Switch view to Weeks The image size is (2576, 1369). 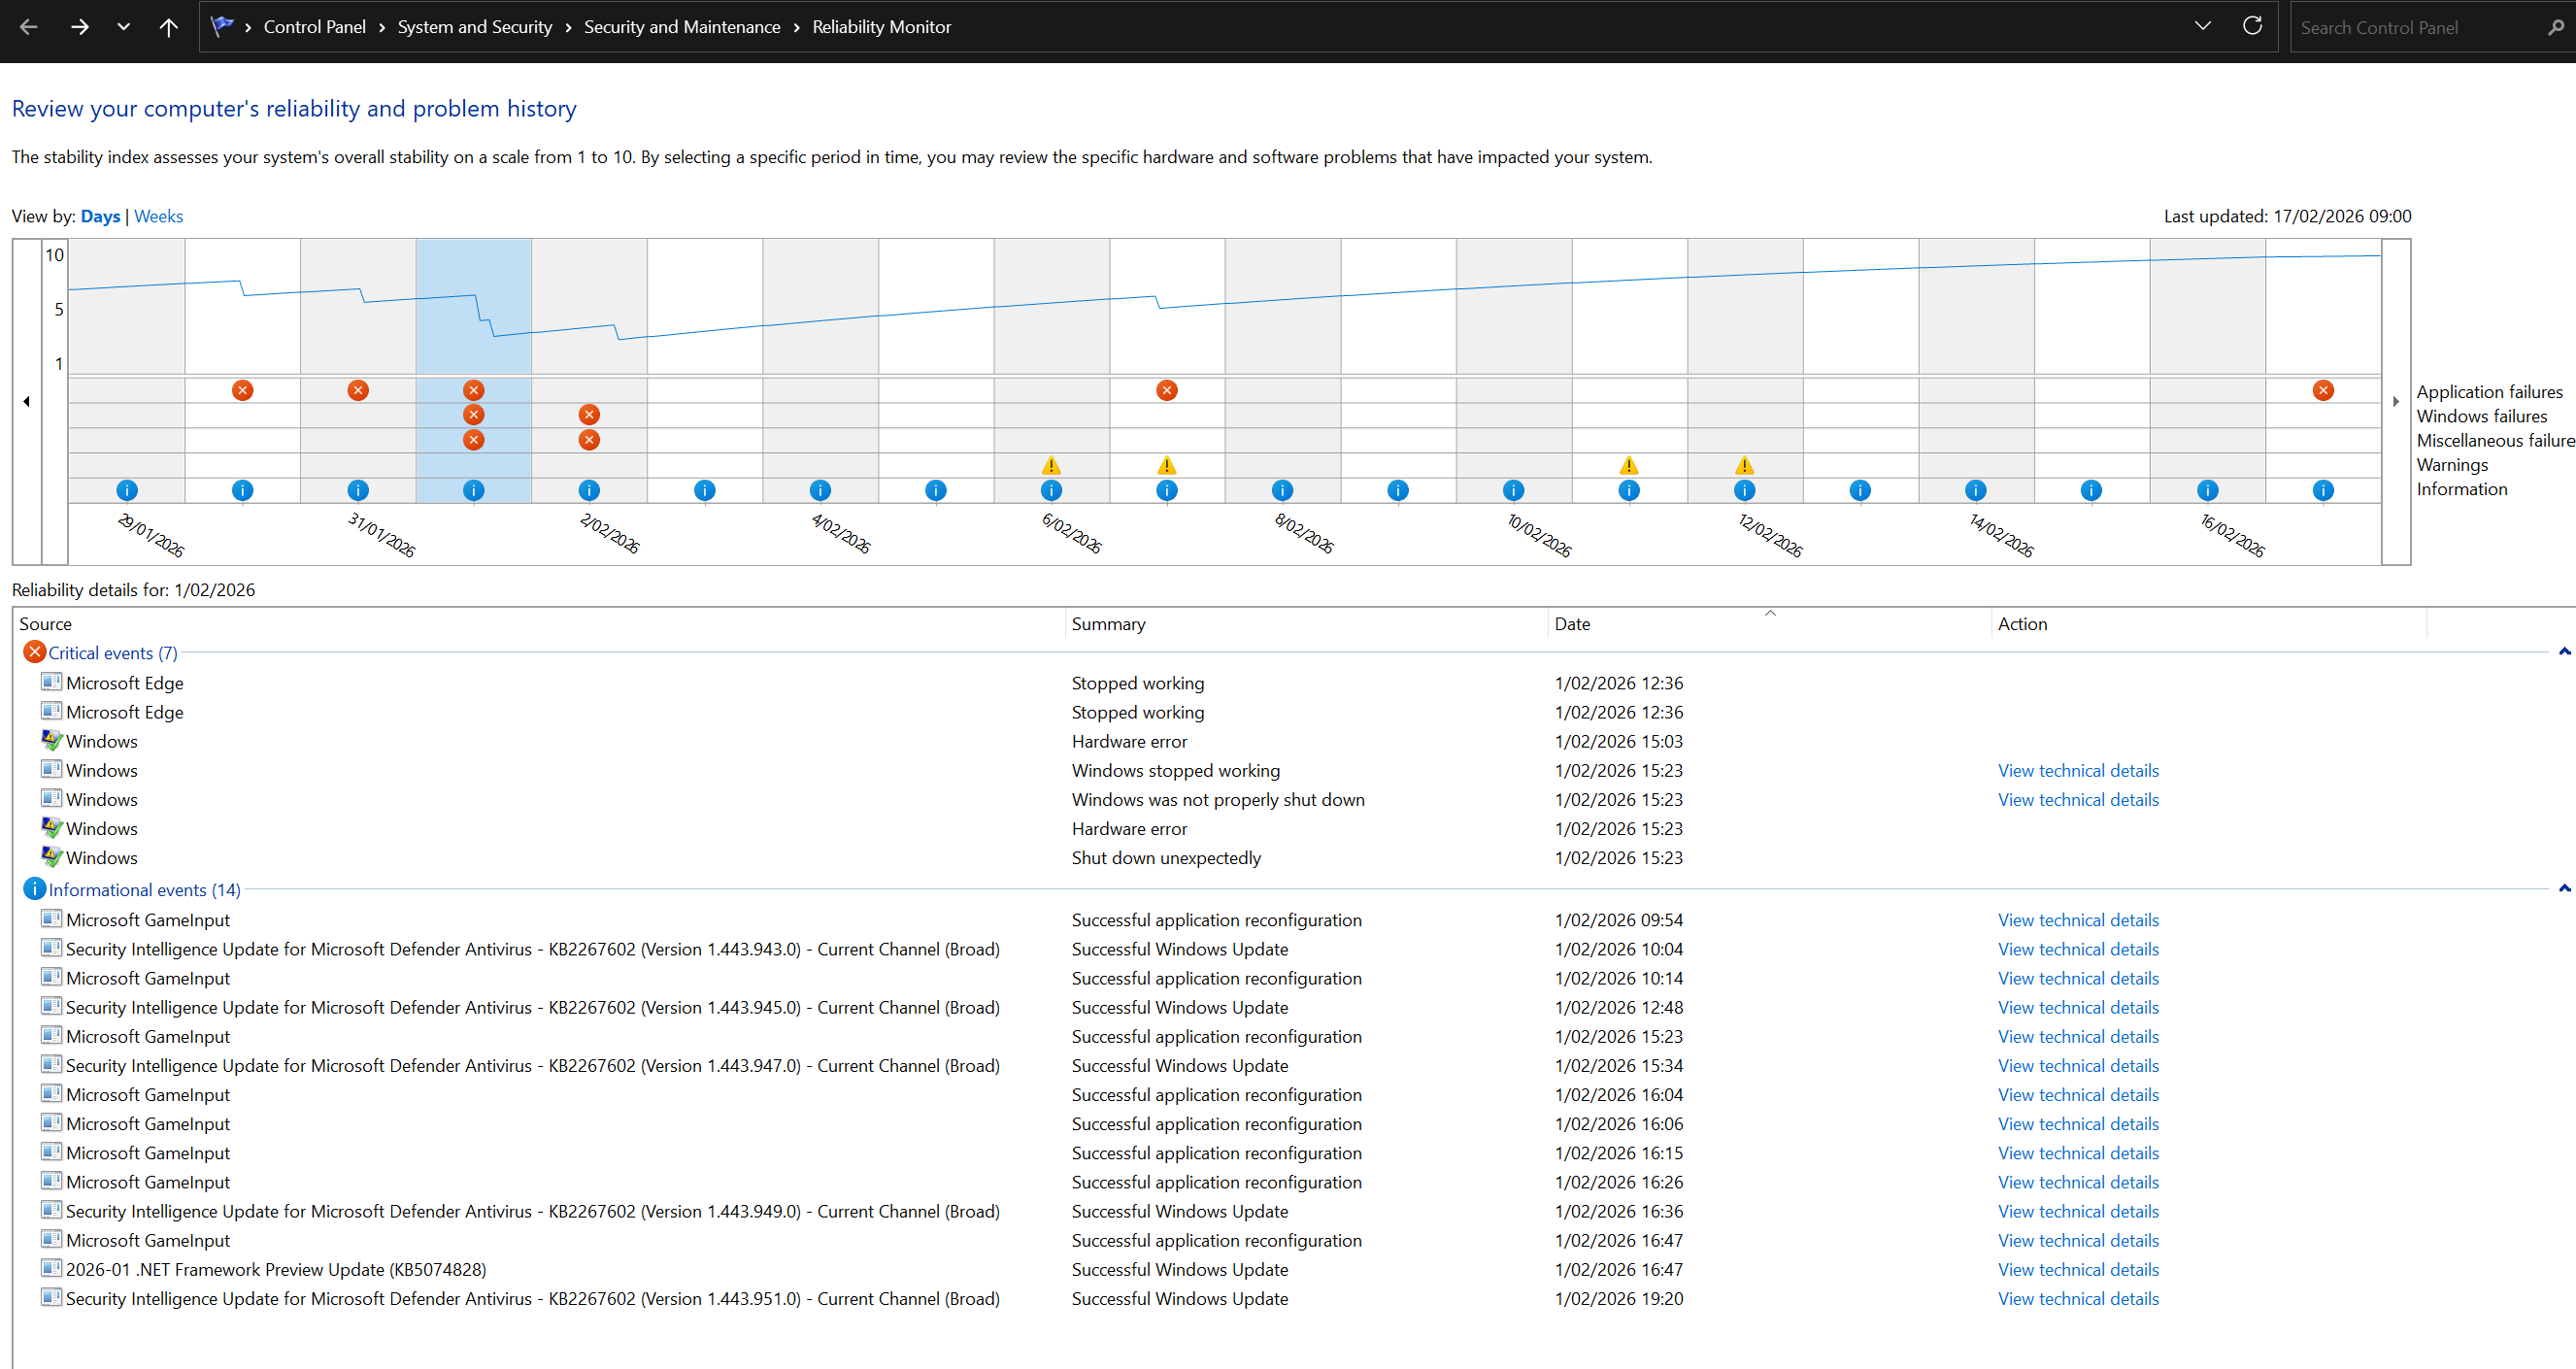tap(158, 216)
